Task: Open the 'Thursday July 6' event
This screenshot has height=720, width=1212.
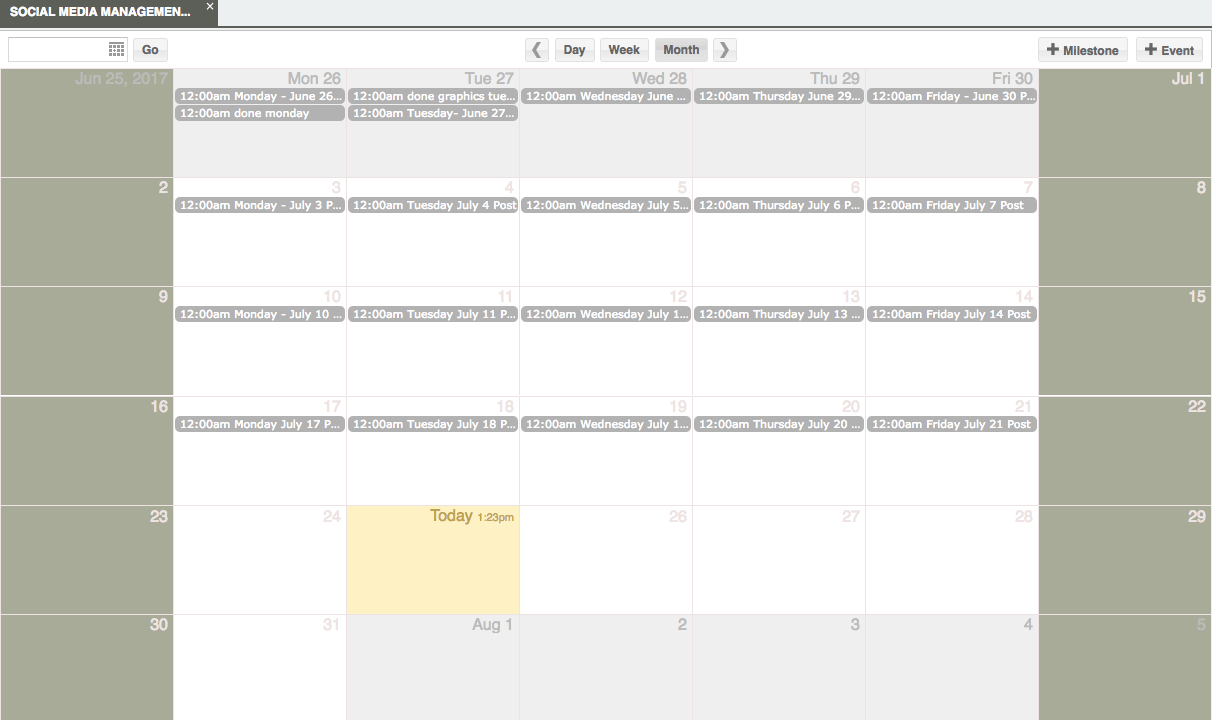Action: [779, 205]
